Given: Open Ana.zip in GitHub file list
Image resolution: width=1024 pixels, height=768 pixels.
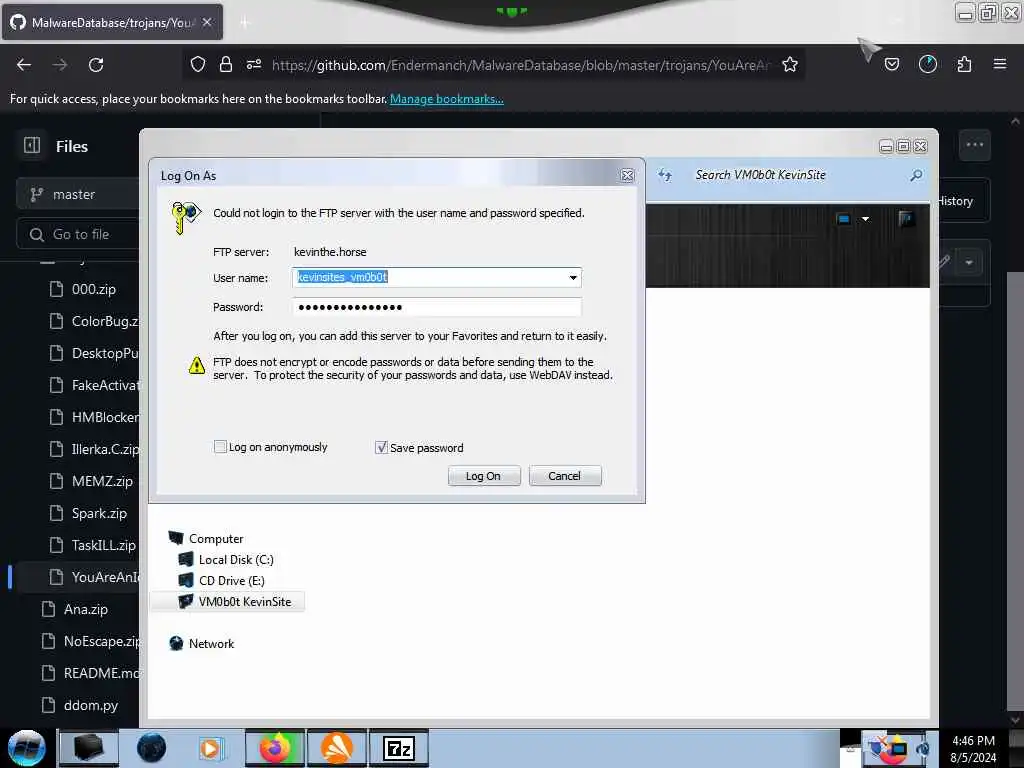Looking at the screenshot, I should tap(86, 609).
